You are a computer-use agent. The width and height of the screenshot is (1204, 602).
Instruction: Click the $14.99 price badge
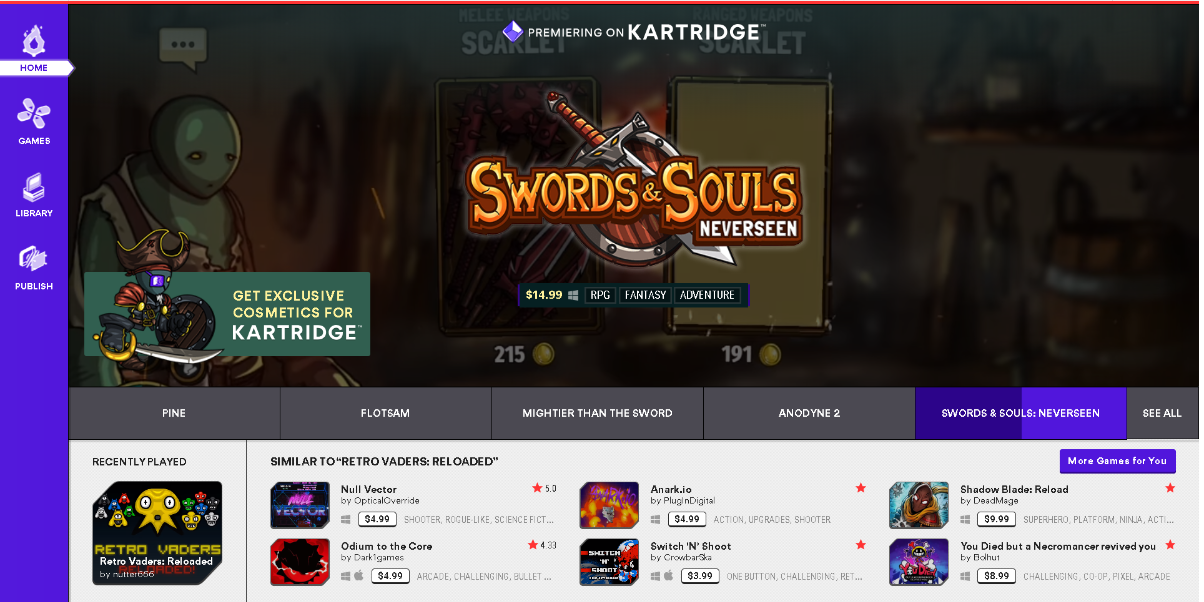tap(543, 295)
